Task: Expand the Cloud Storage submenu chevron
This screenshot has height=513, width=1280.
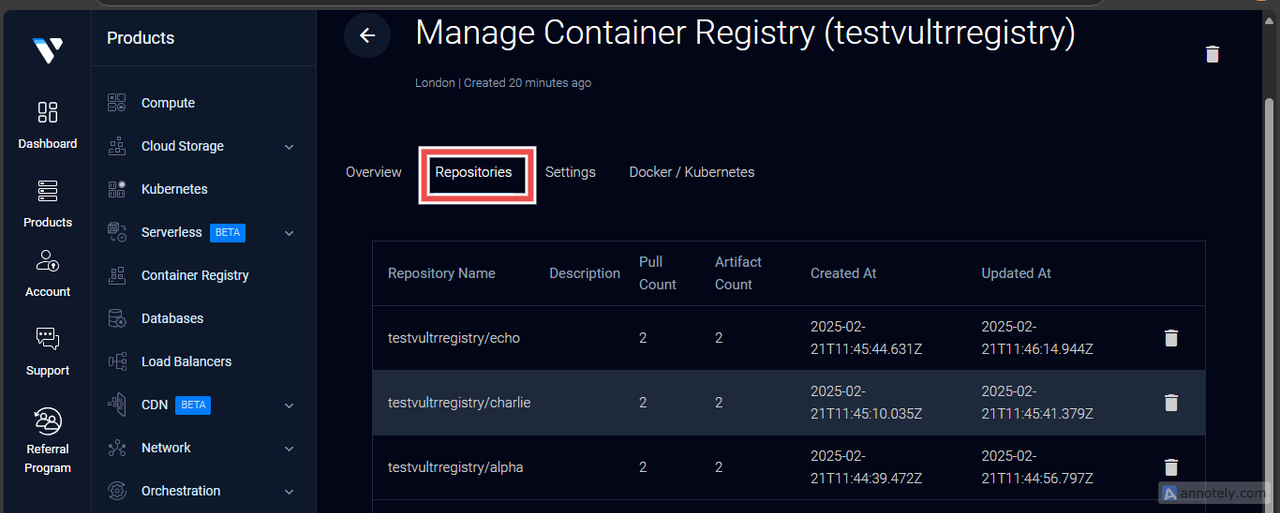Action: pyautogui.click(x=289, y=147)
